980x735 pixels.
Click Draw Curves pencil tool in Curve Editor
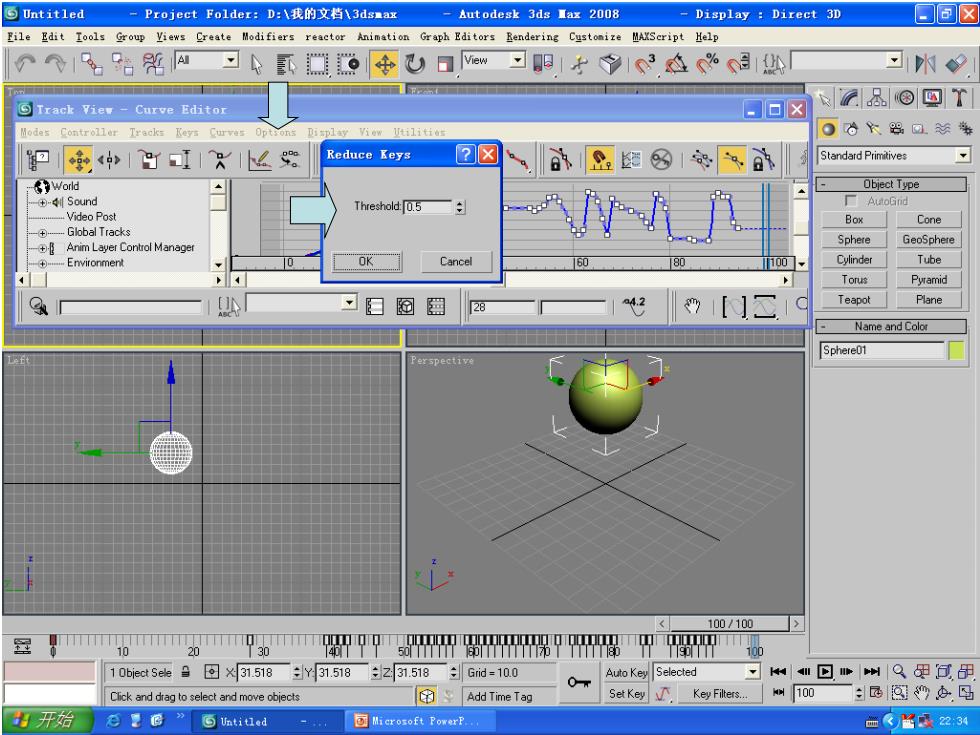259,160
